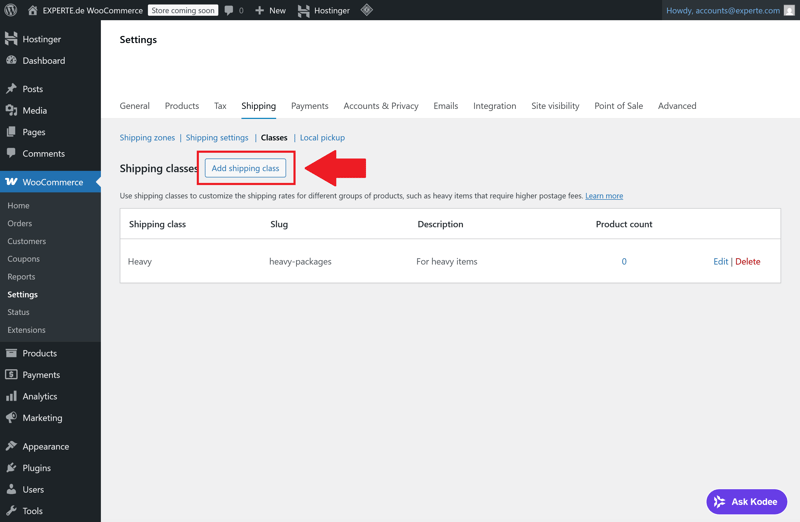This screenshot has height=522, width=800.
Task: Open the Shipping zones sub-tab
Action: [x=147, y=138]
